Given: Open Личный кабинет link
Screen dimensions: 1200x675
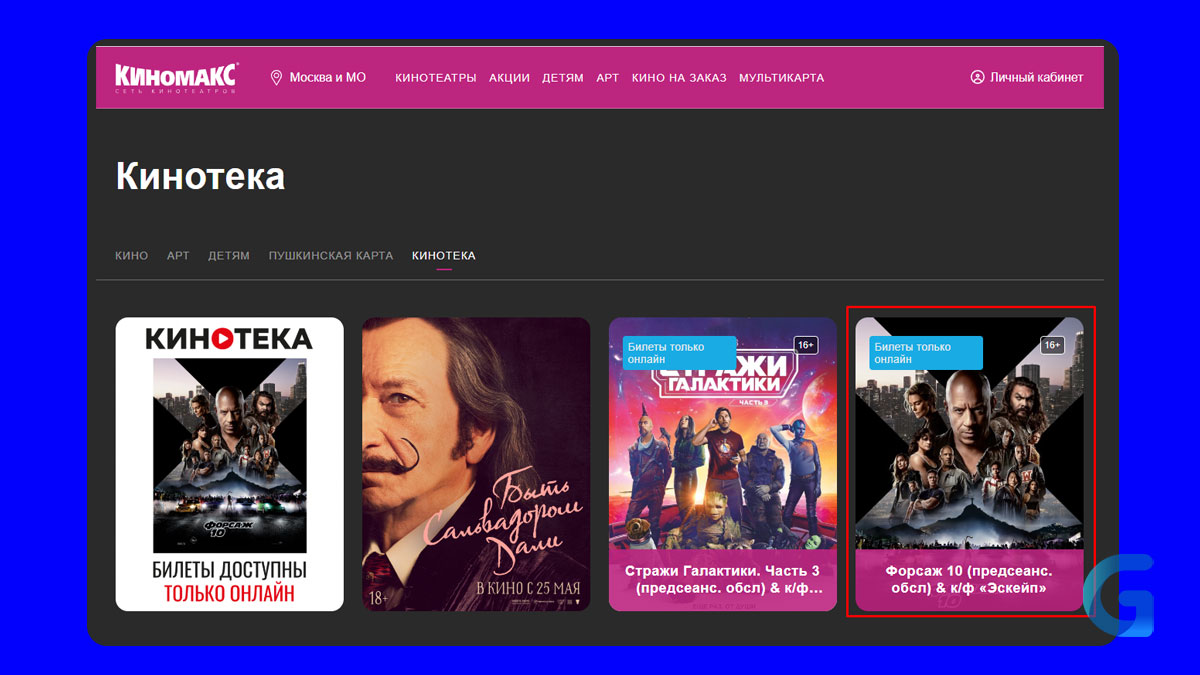Looking at the screenshot, I should pos(1036,77).
